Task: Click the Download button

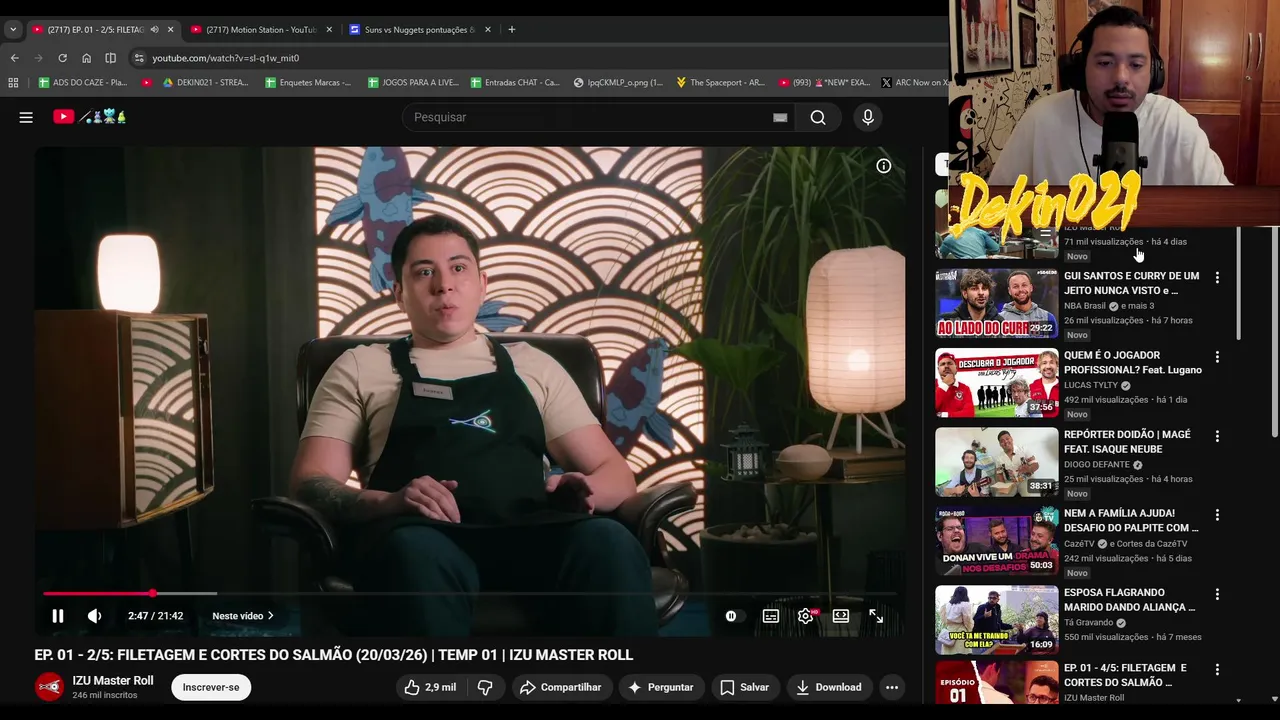Action: [829, 687]
